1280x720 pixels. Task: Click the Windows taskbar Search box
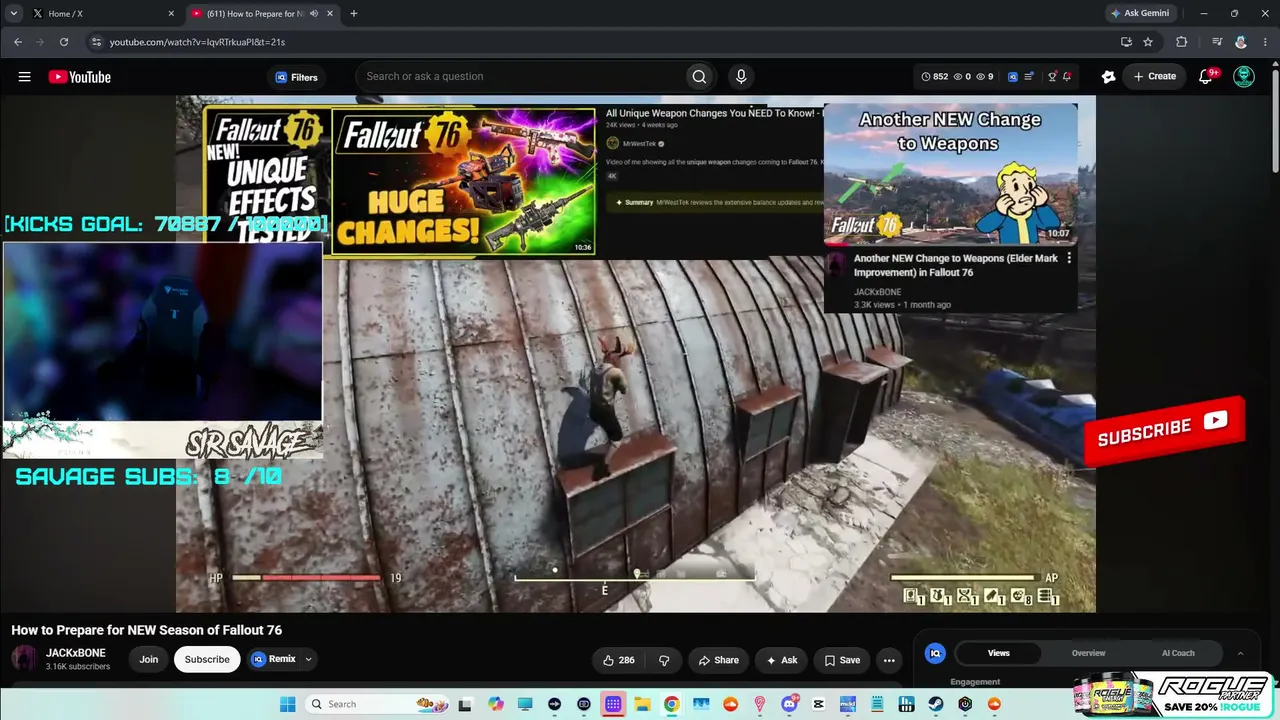pyautogui.click(x=377, y=704)
